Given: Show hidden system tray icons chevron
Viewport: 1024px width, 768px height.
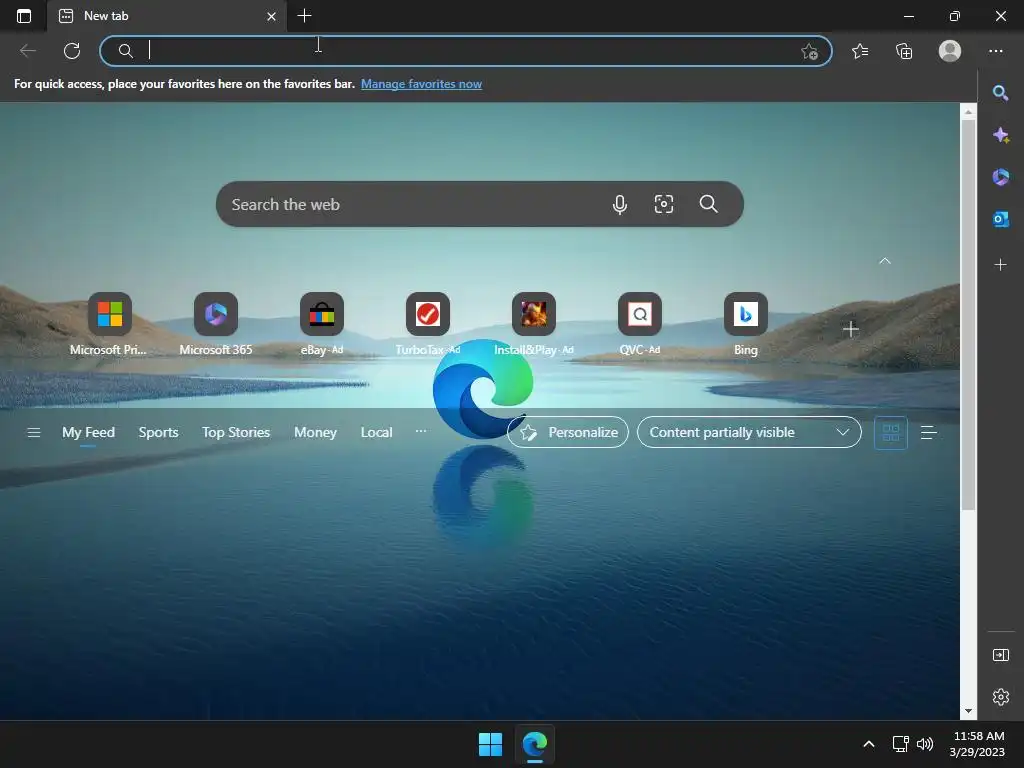Looking at the screenshot, I should (869, 744).
